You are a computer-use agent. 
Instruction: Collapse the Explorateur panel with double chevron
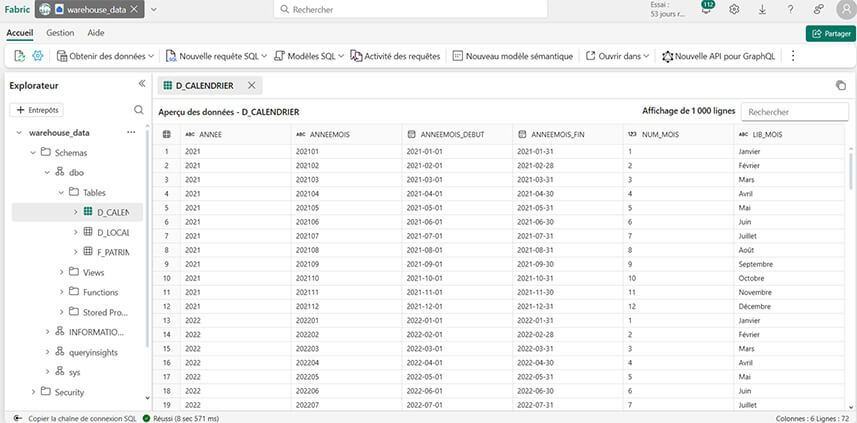coord(141,84)
